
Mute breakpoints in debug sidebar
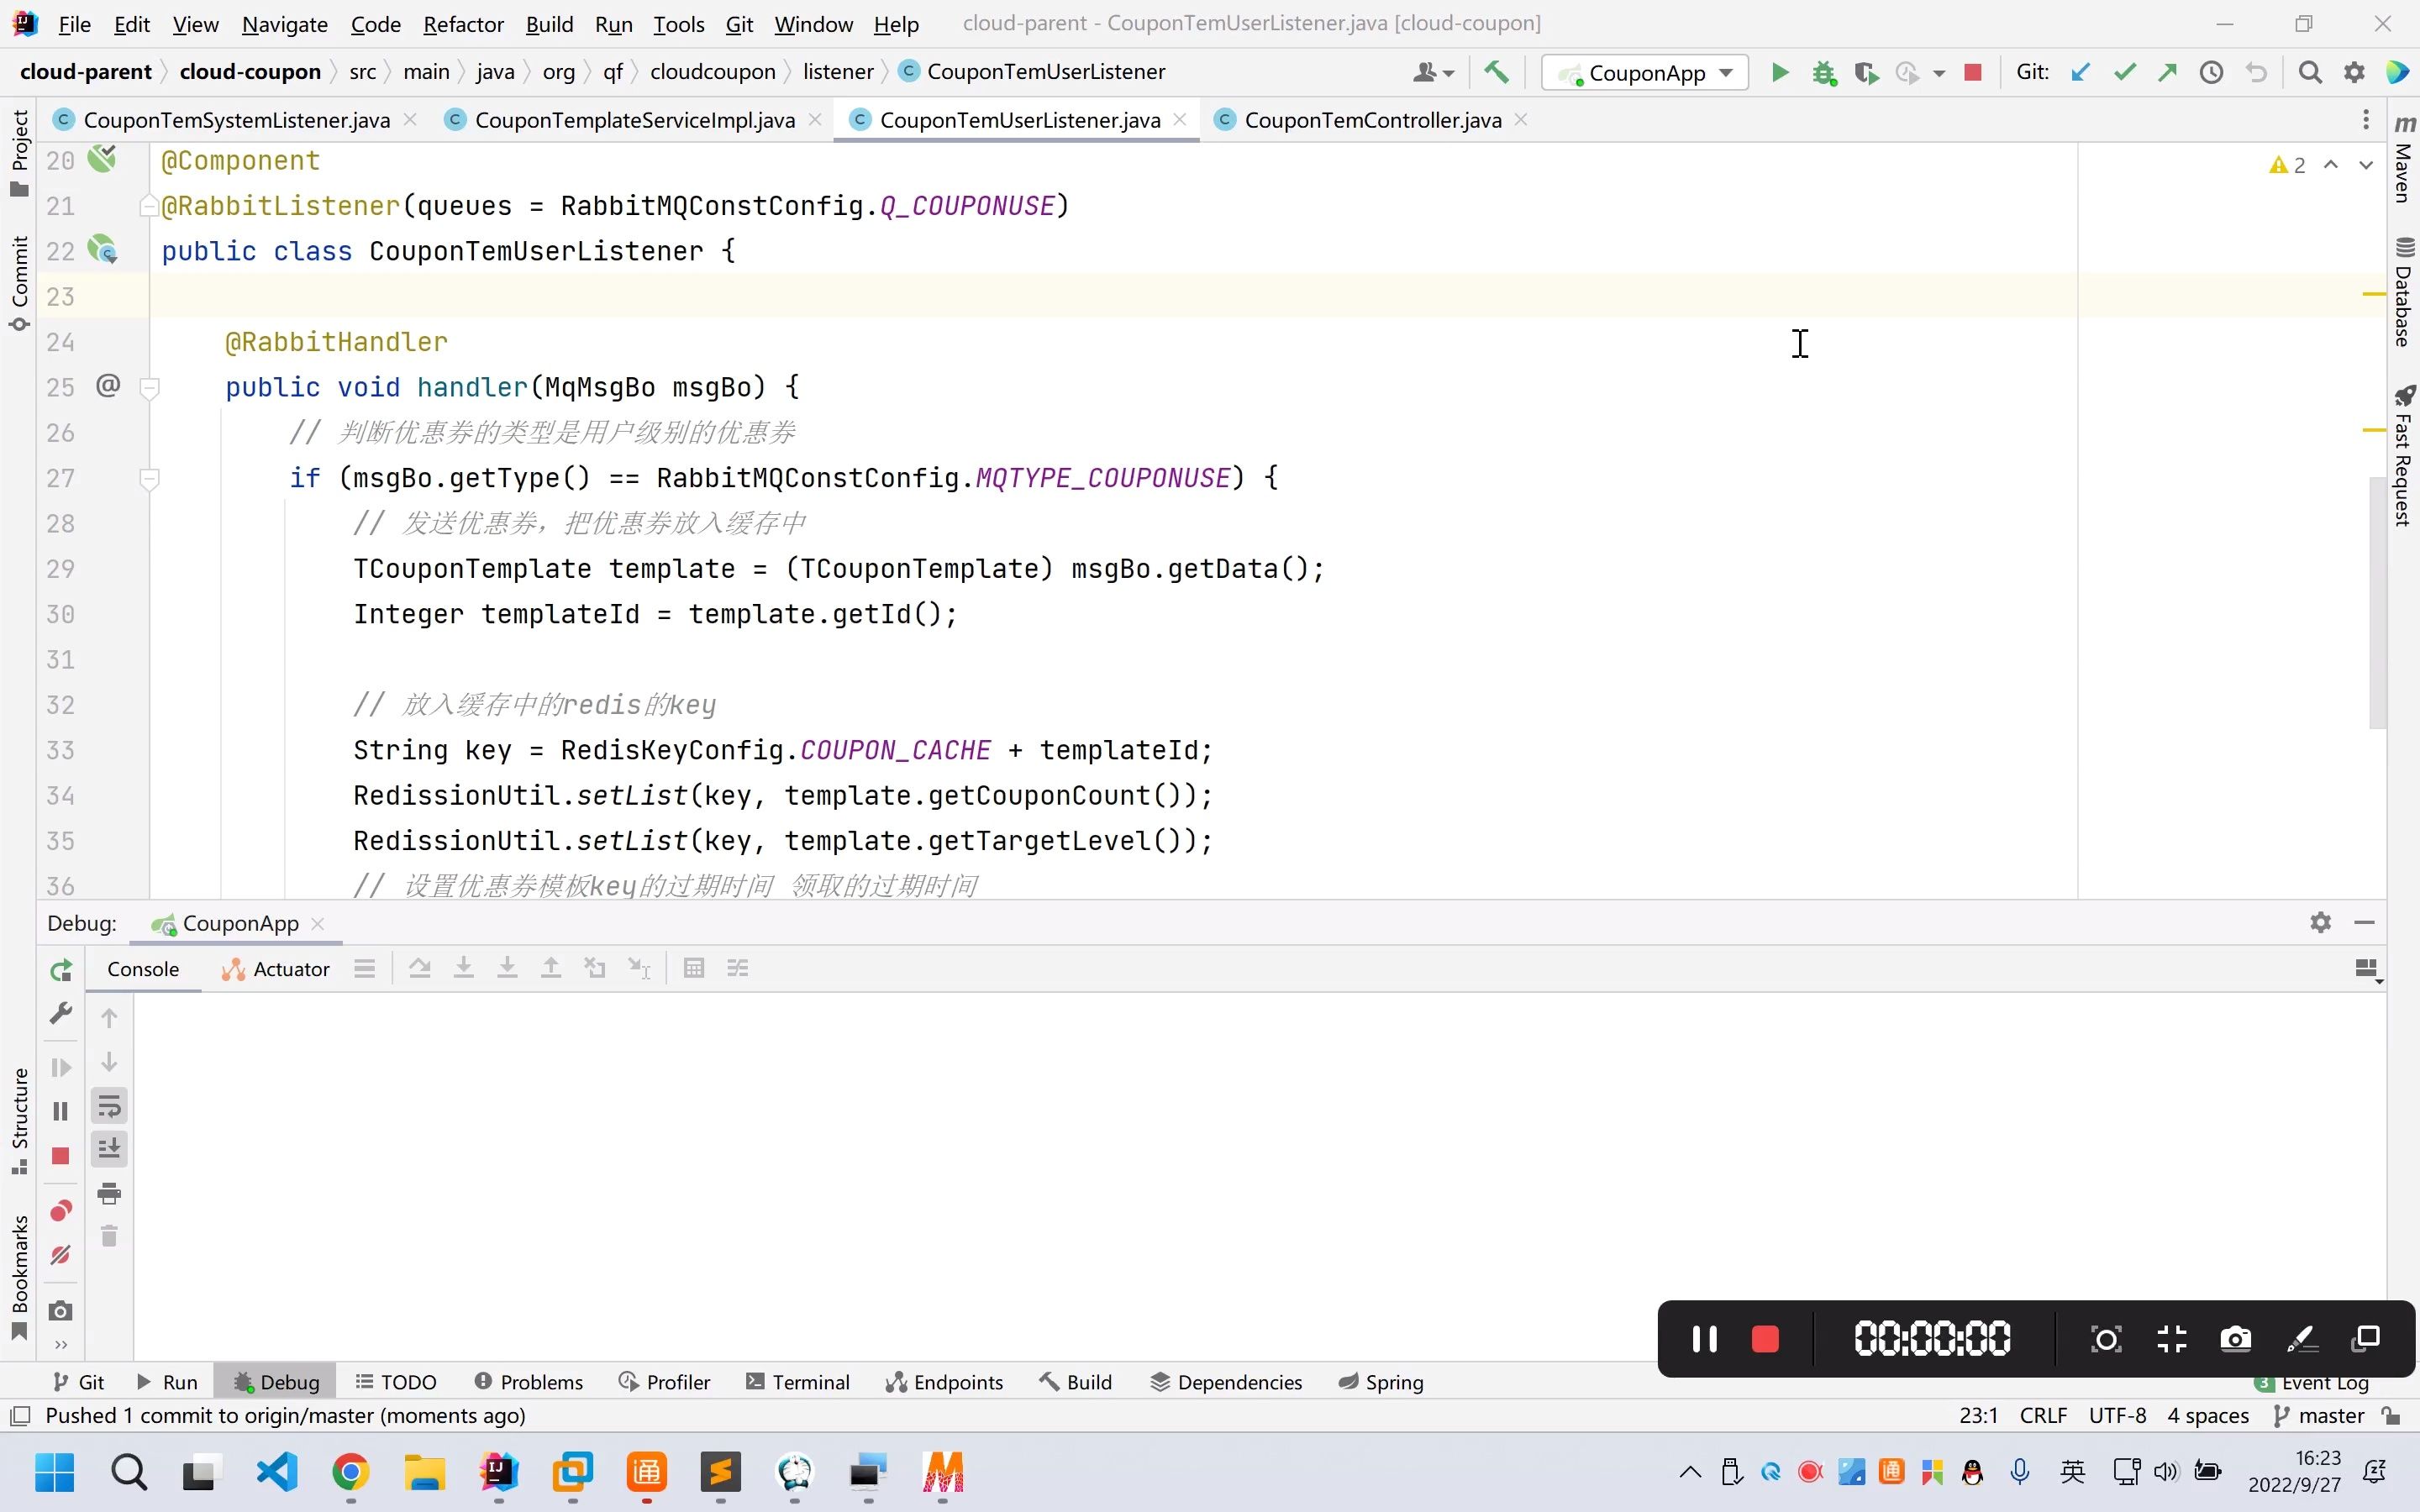tap(61, 1255)
